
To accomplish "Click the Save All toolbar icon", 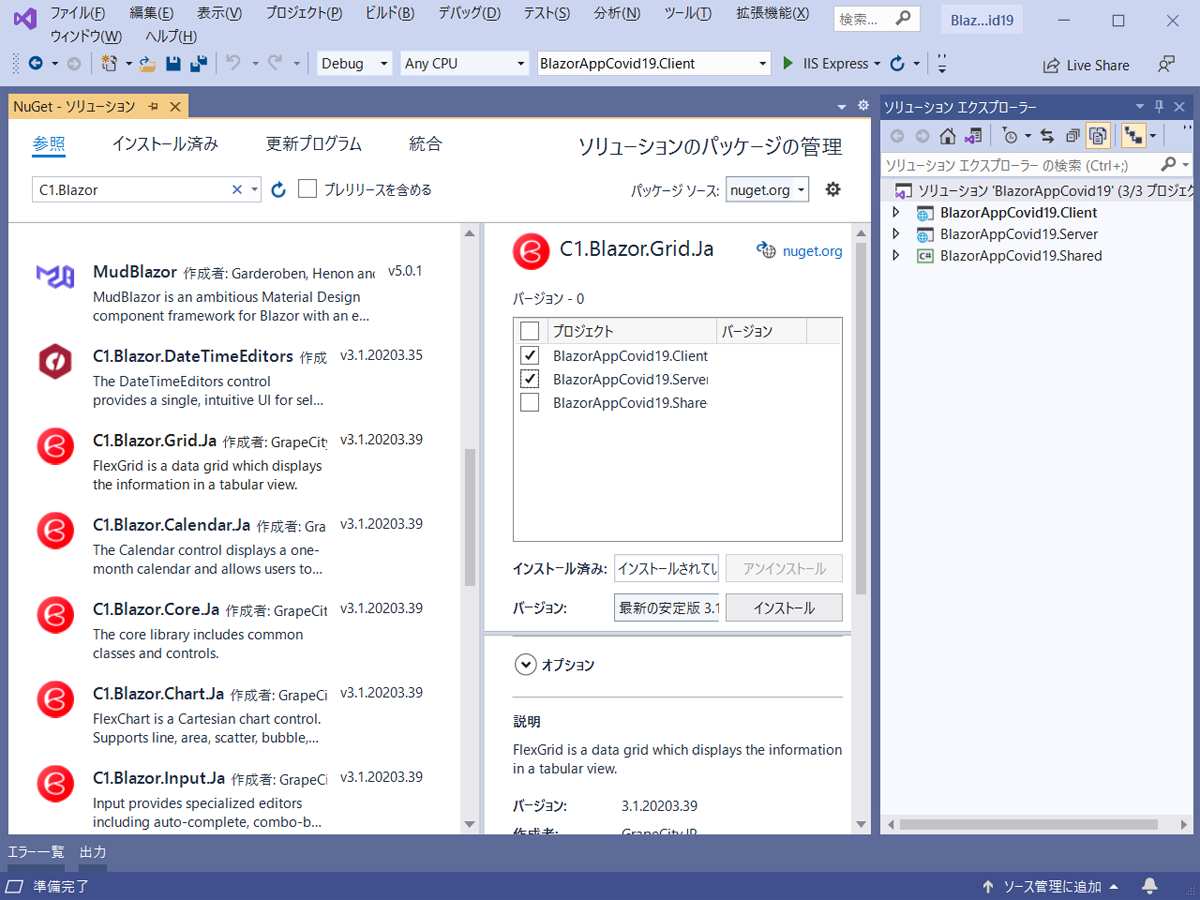I will (198, 63).
